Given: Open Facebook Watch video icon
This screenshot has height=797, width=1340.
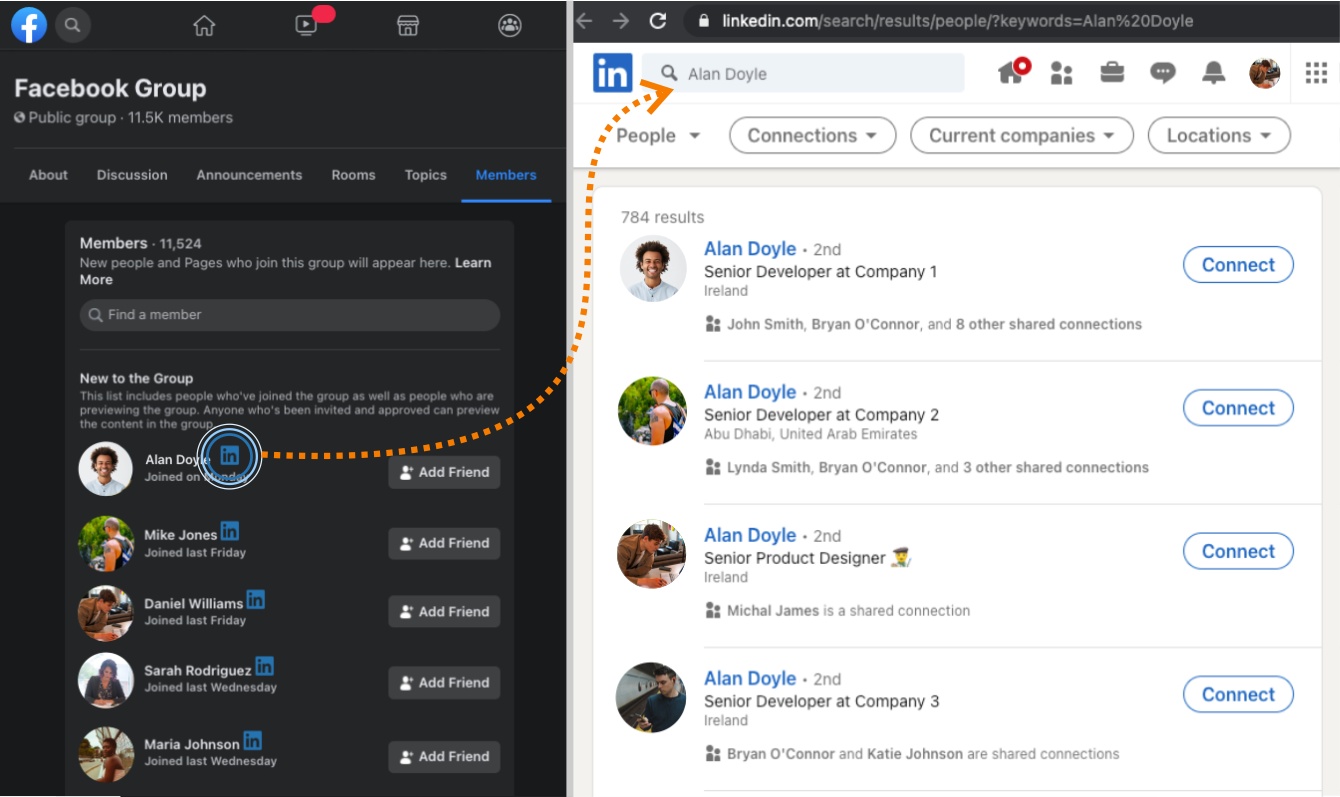Looking at the screenshot, I should 307,26.
